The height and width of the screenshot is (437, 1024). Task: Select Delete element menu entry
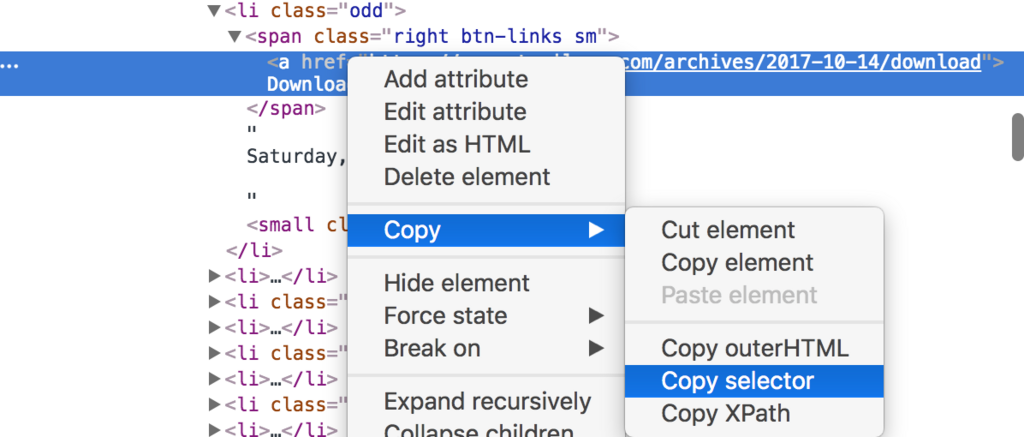coord(486,176)
